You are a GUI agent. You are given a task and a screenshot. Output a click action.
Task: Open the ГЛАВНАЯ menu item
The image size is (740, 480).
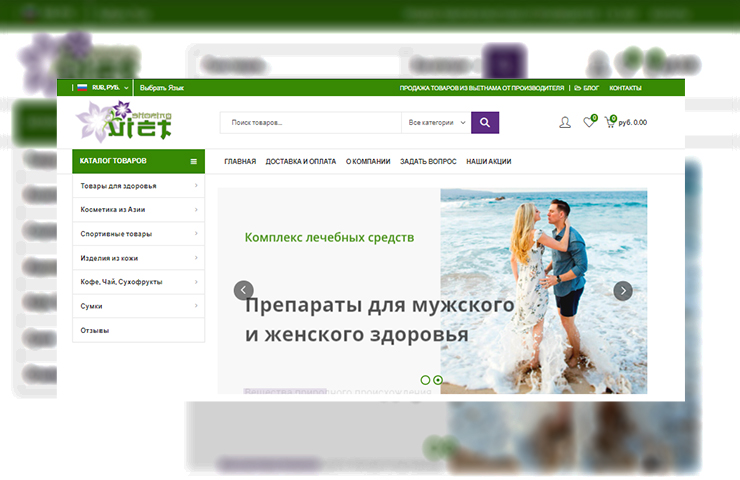pyautogui.click(x=240, y=161)
